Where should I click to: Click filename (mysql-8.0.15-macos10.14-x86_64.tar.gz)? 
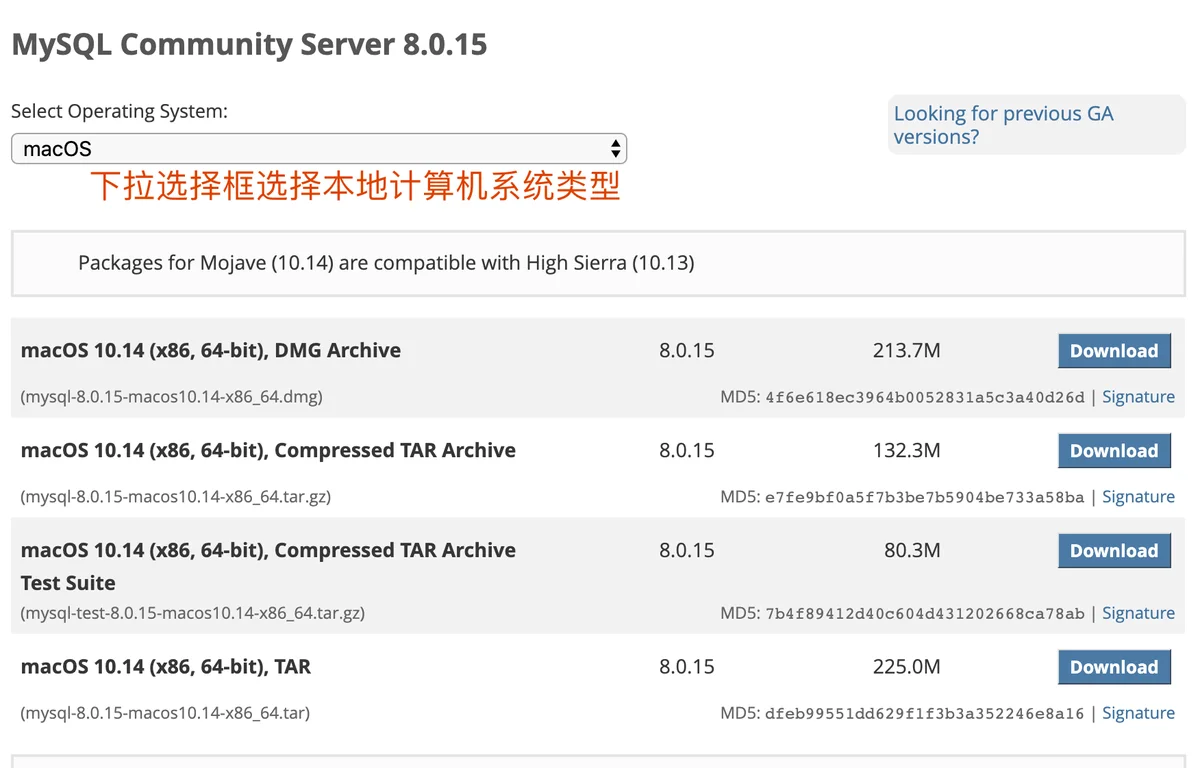pyautogui.click(x=176, y=497)
